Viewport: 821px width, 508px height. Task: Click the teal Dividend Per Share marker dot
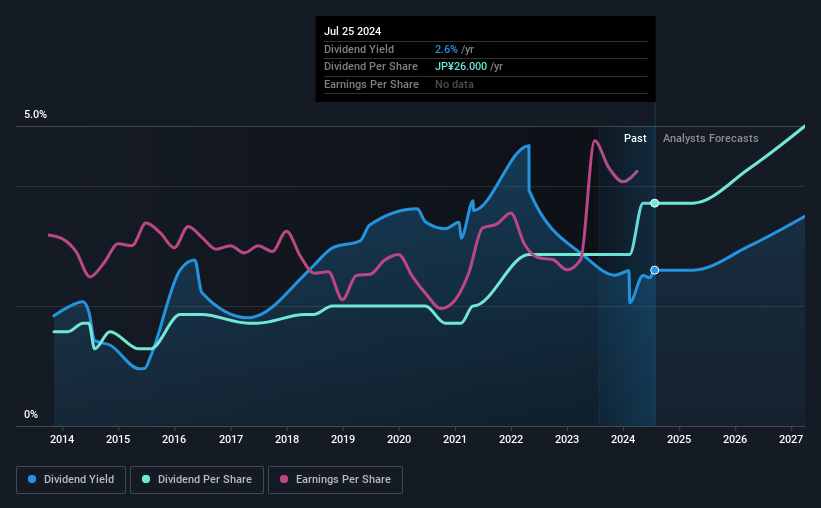[654, 203]
